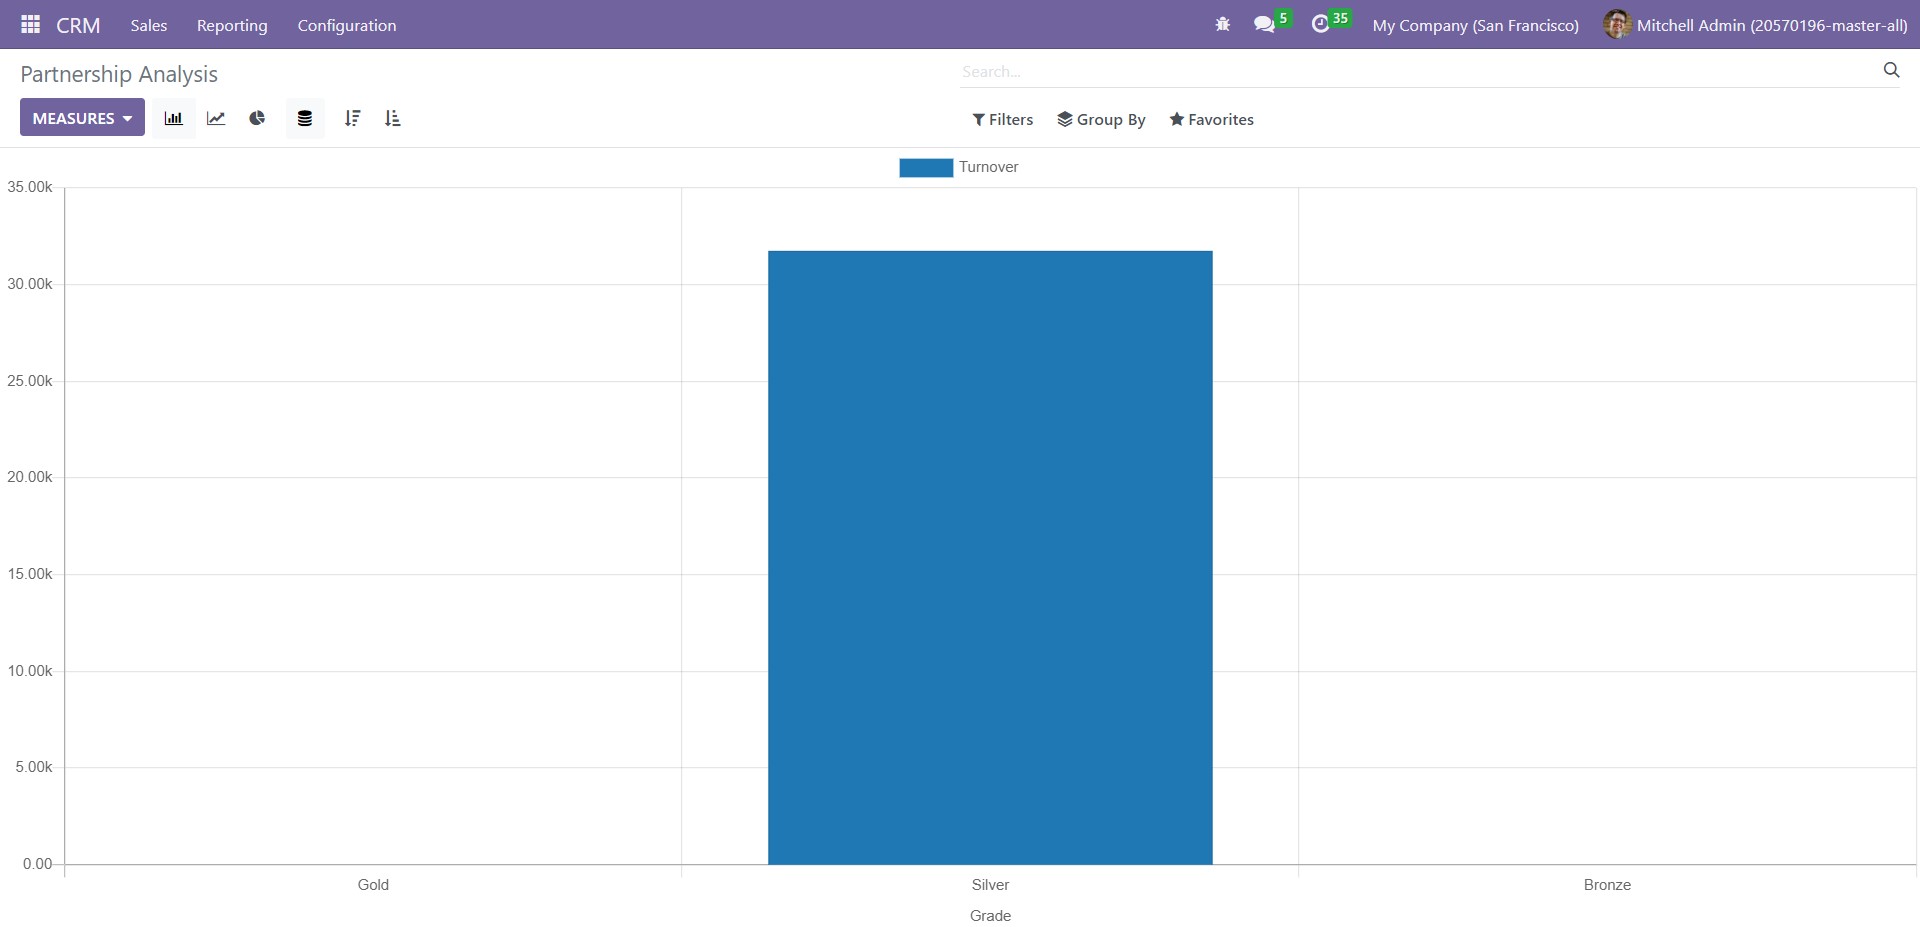Click the Silver axis label
The width and height of the screenshot is (1920, 927).
pos(990,885)
